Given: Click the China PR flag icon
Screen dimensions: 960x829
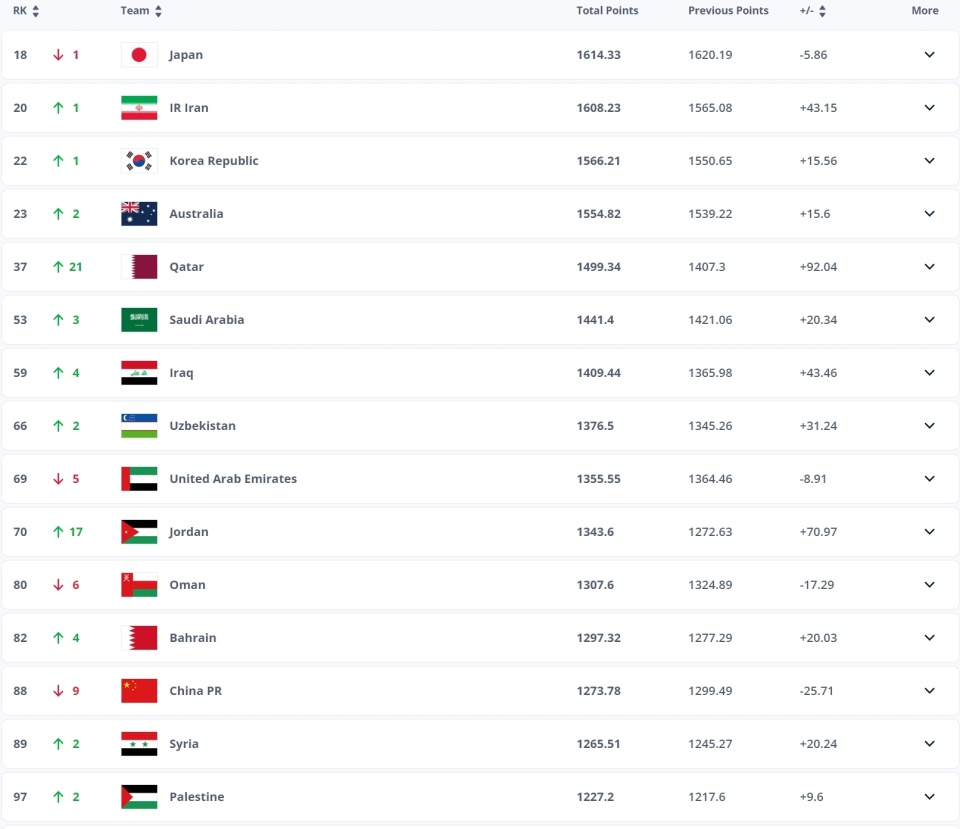Looking at the screenshot, I should [139, 690].
